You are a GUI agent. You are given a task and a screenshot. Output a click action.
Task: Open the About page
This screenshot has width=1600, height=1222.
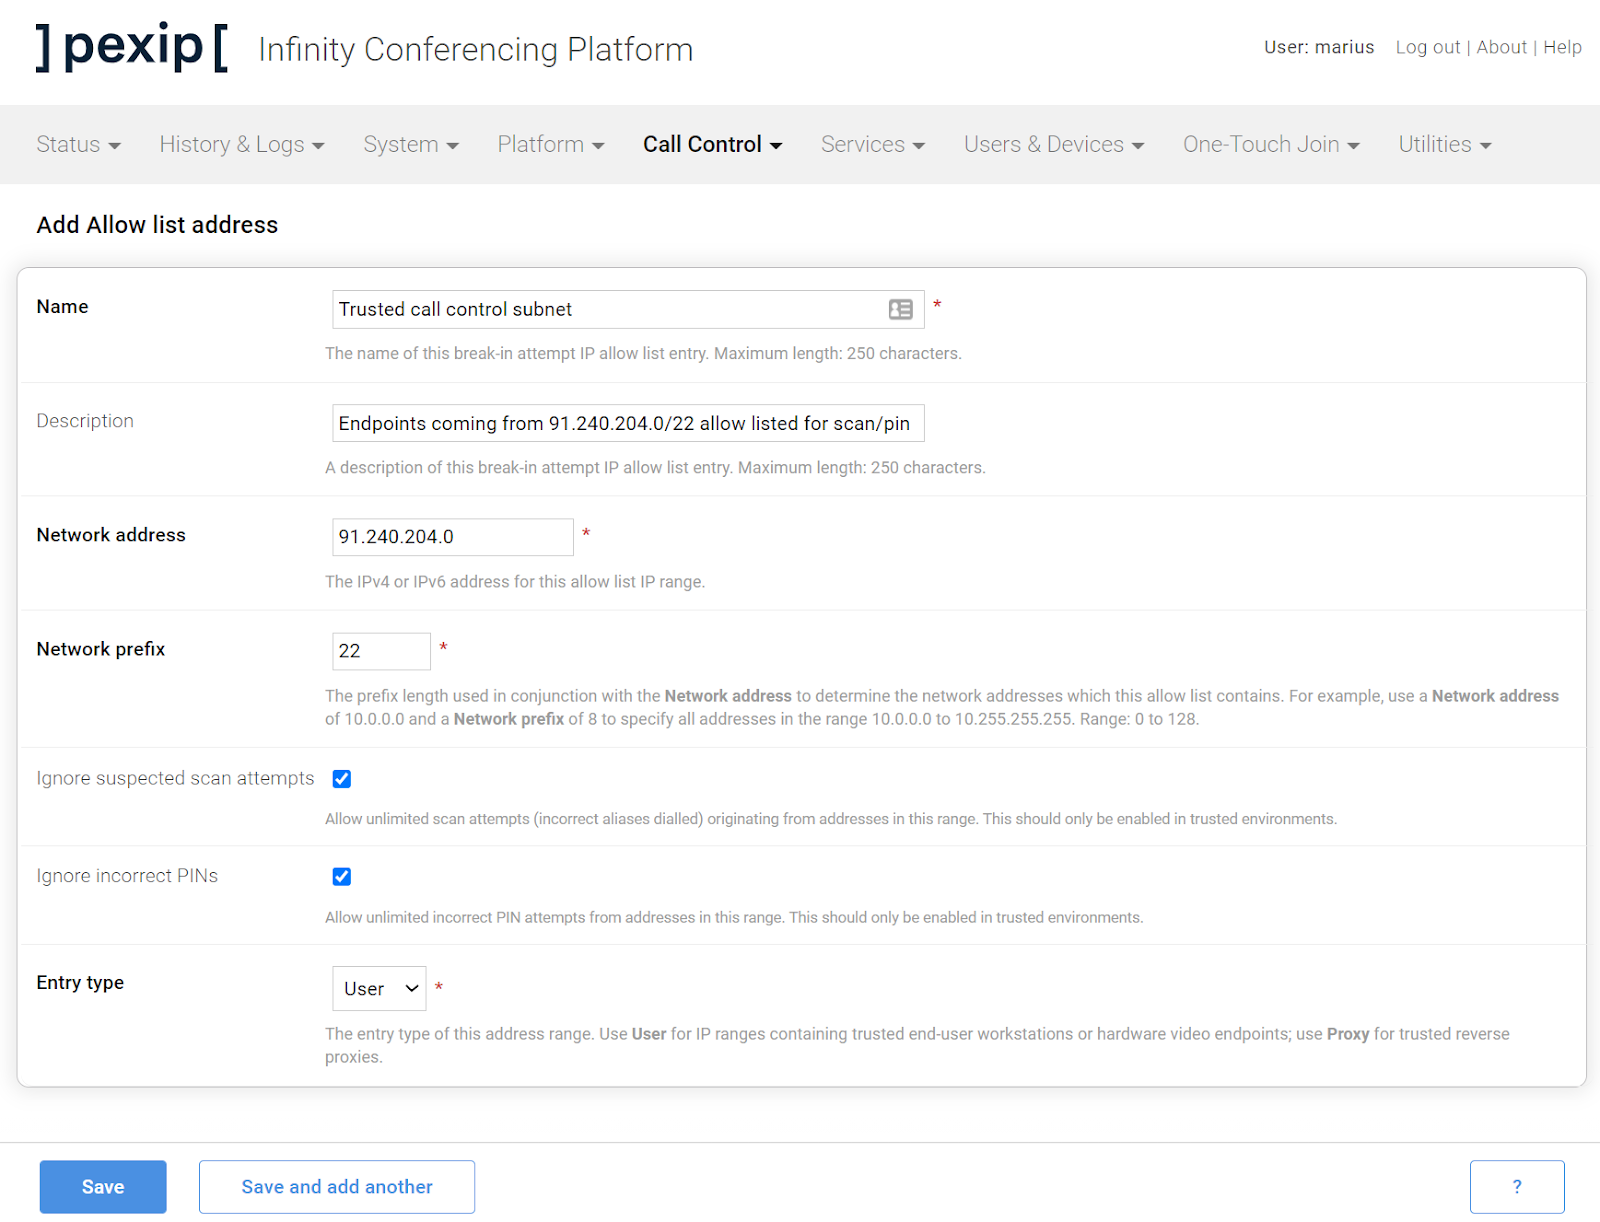point(1502,47)
